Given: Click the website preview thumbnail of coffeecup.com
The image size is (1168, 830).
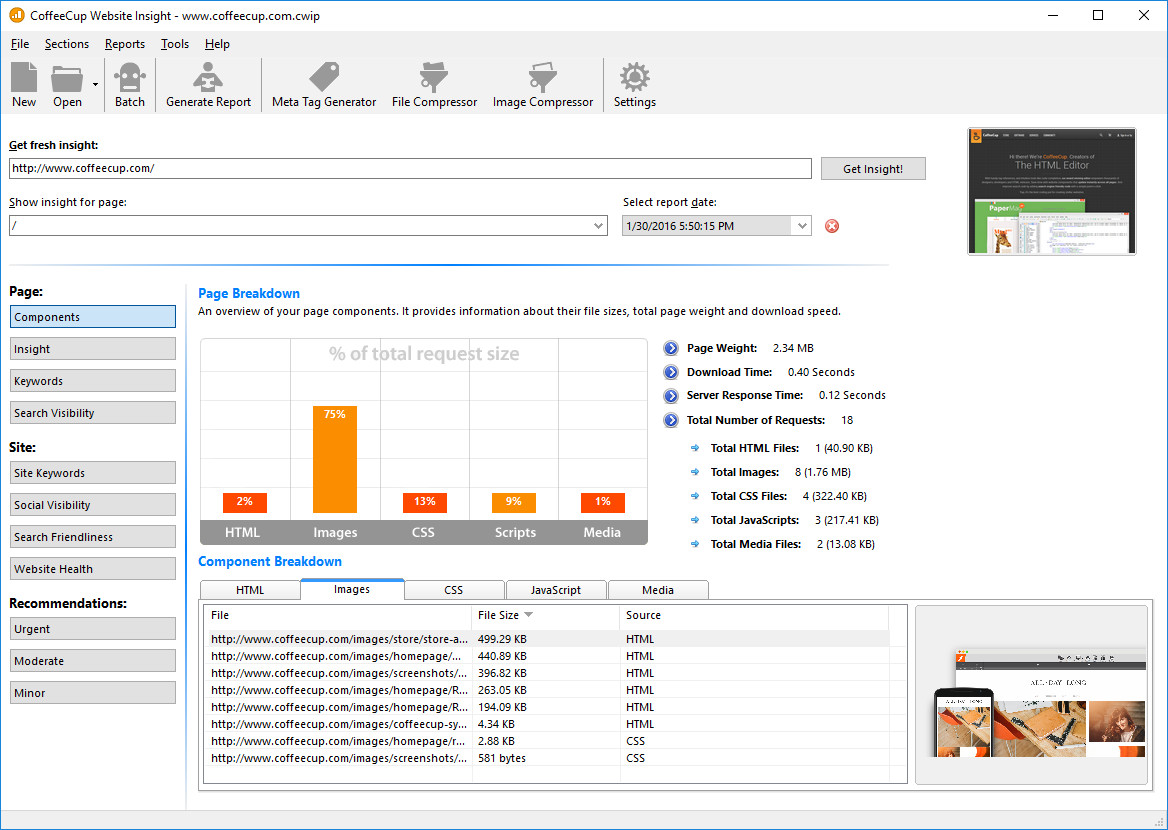Looking at the screenshot, I should pyautogui.click(x=1052, y=191).
